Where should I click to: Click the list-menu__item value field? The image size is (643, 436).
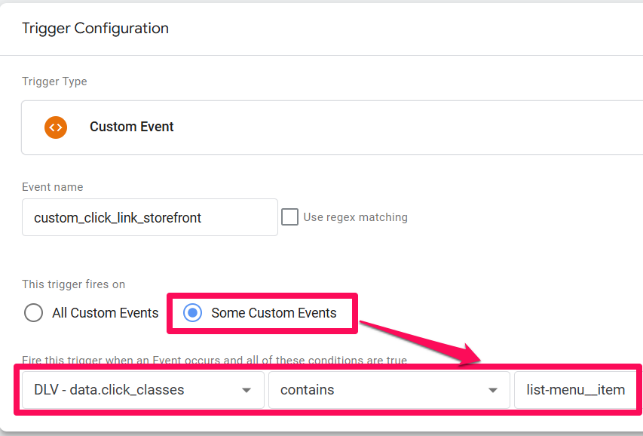pyautogui.click(x=576, y=390)
